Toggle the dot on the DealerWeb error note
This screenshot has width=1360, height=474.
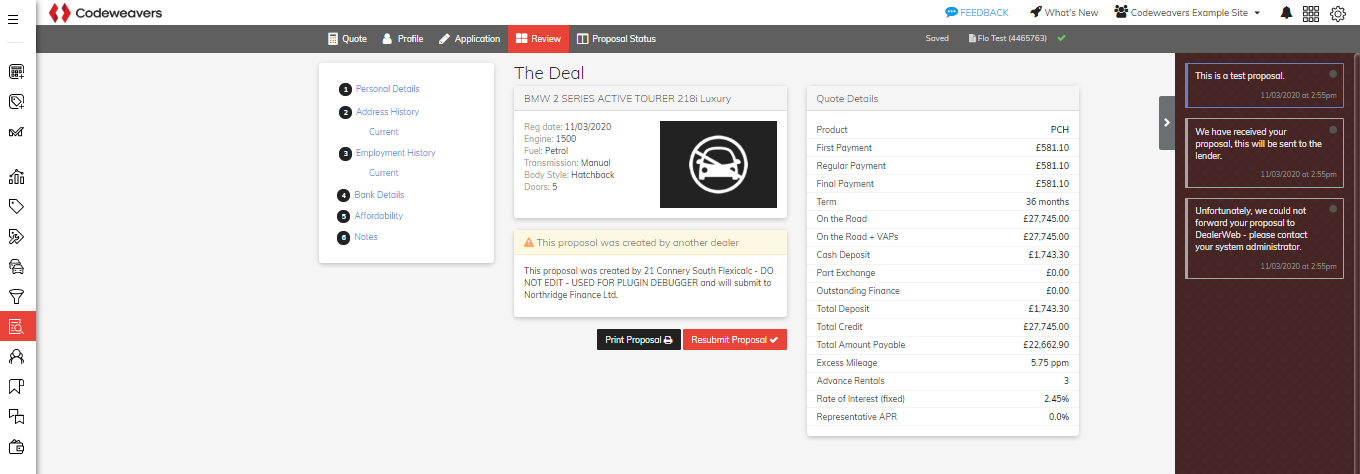click(1333, 210)
